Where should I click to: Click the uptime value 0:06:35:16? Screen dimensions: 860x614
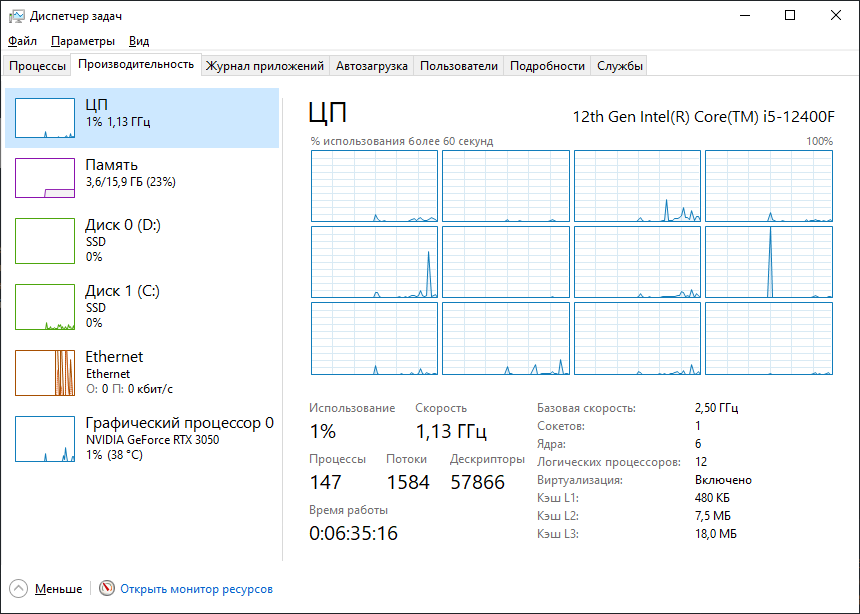point(353,533)
